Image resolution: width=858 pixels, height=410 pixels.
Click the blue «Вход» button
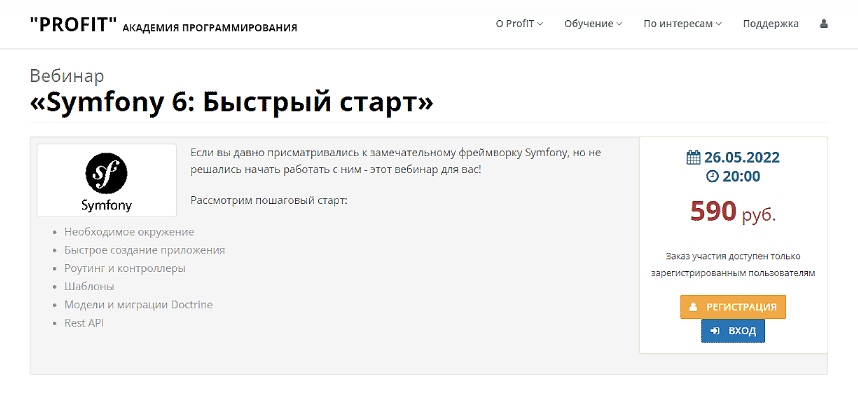coord(733,331)
